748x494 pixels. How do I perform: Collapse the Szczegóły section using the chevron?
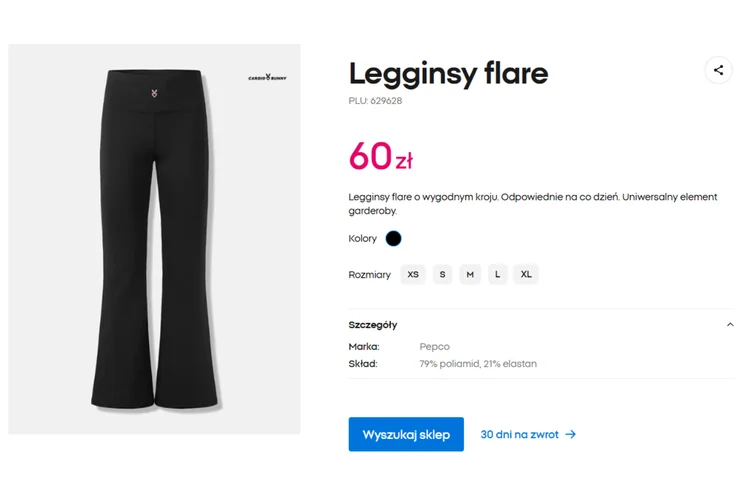730,325
